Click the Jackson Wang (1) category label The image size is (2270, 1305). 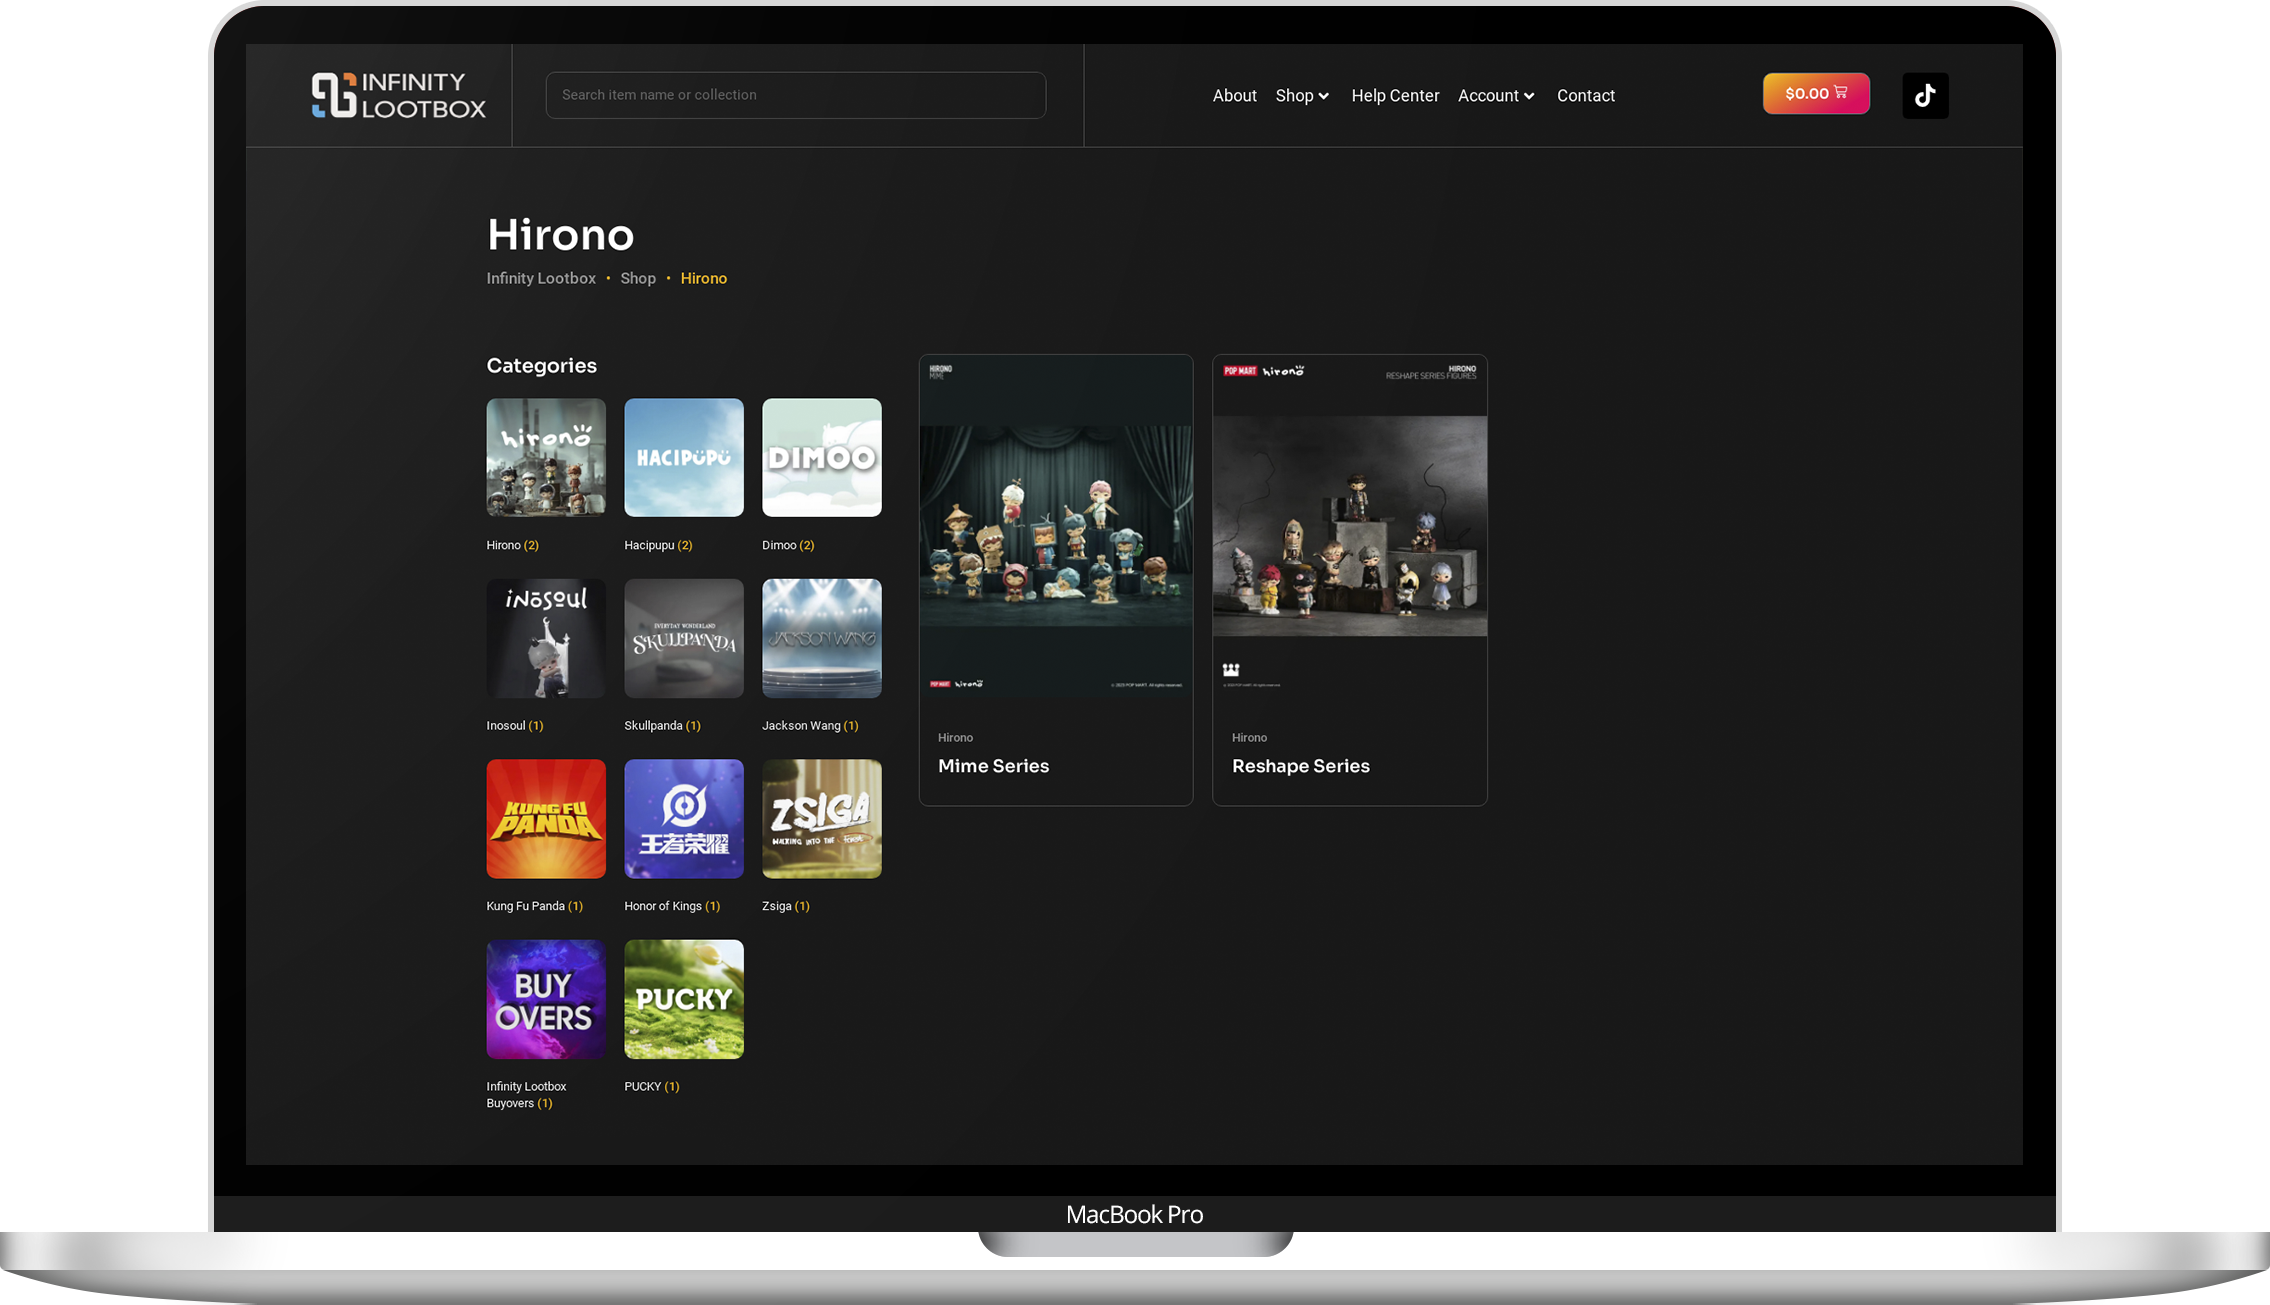[810, 726]
